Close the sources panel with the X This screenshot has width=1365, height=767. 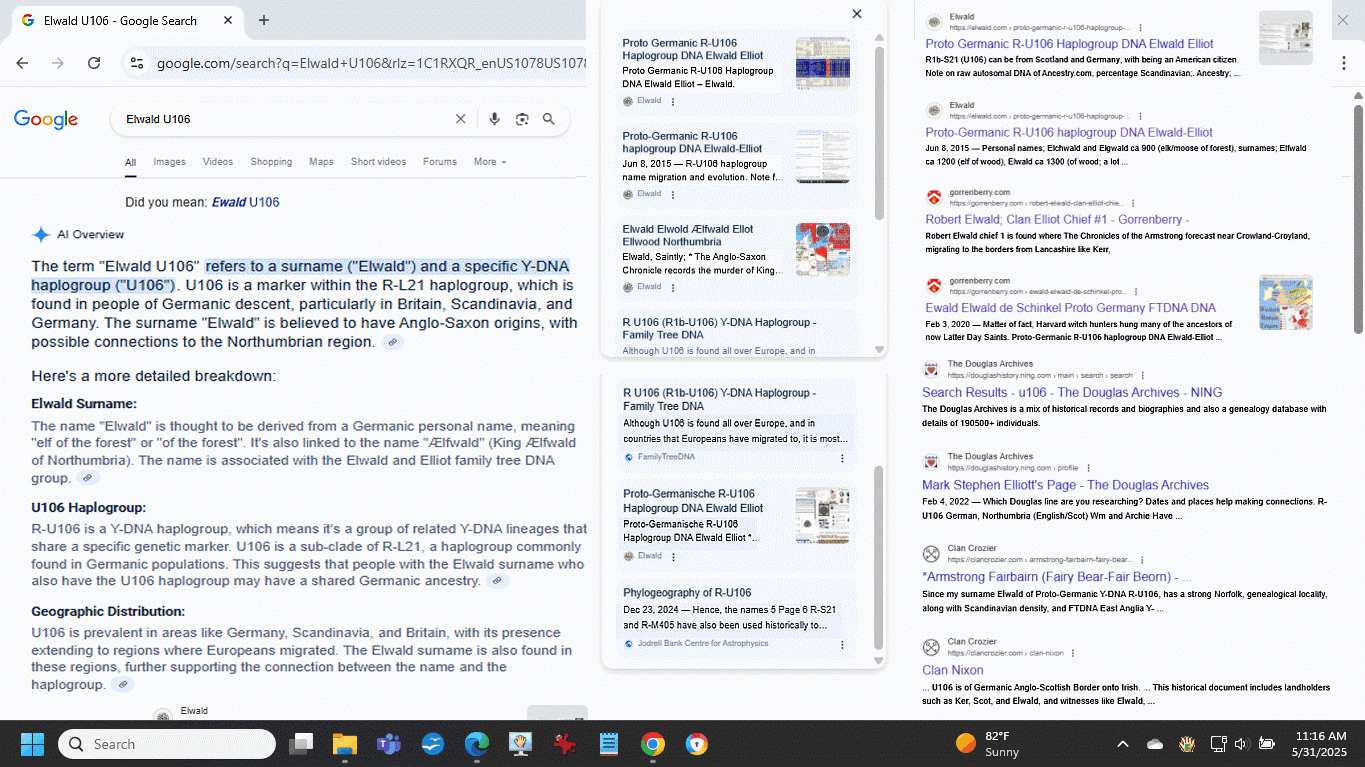click(857, 14)
